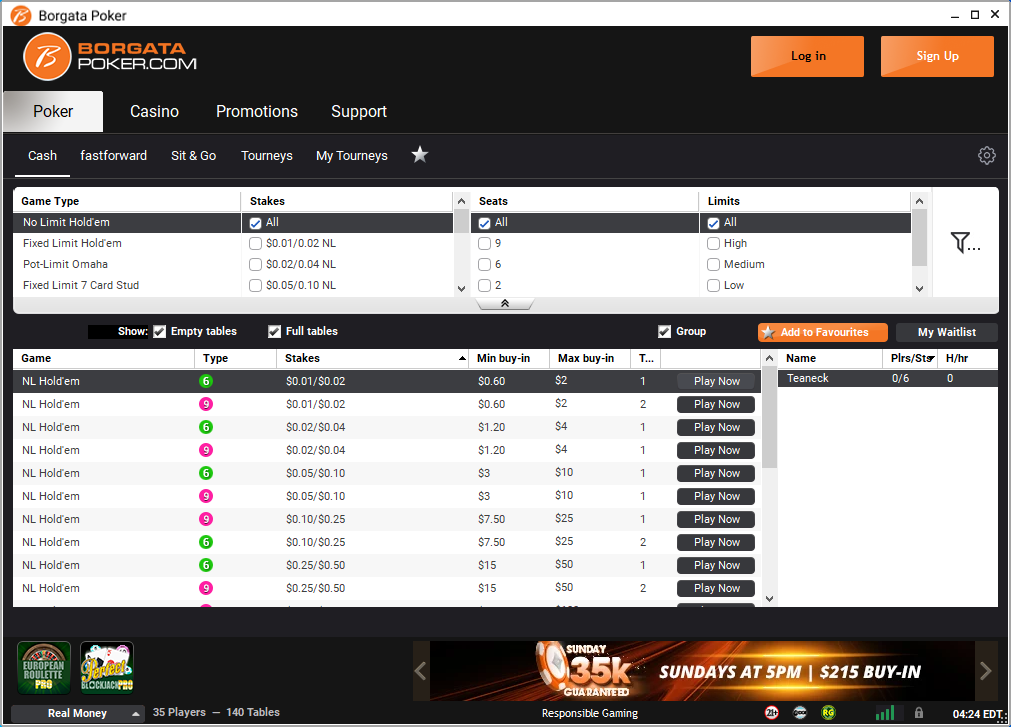Screen dimensions: 1011x727
Task: Show previous promotional banner
Action: tap(420, 671)
